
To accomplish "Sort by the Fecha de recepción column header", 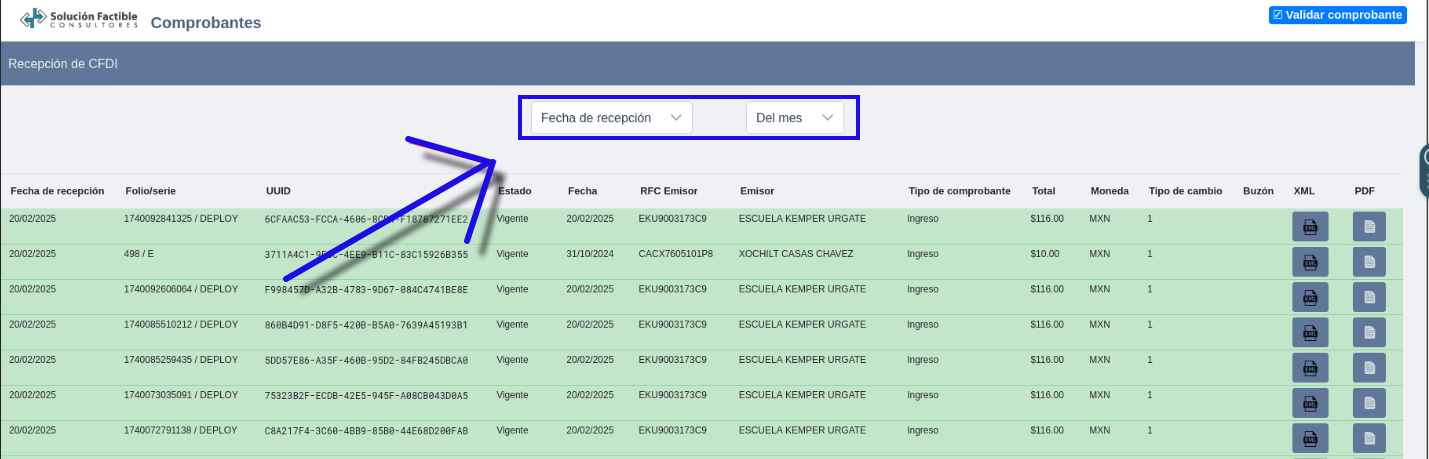I will [57, 191].
